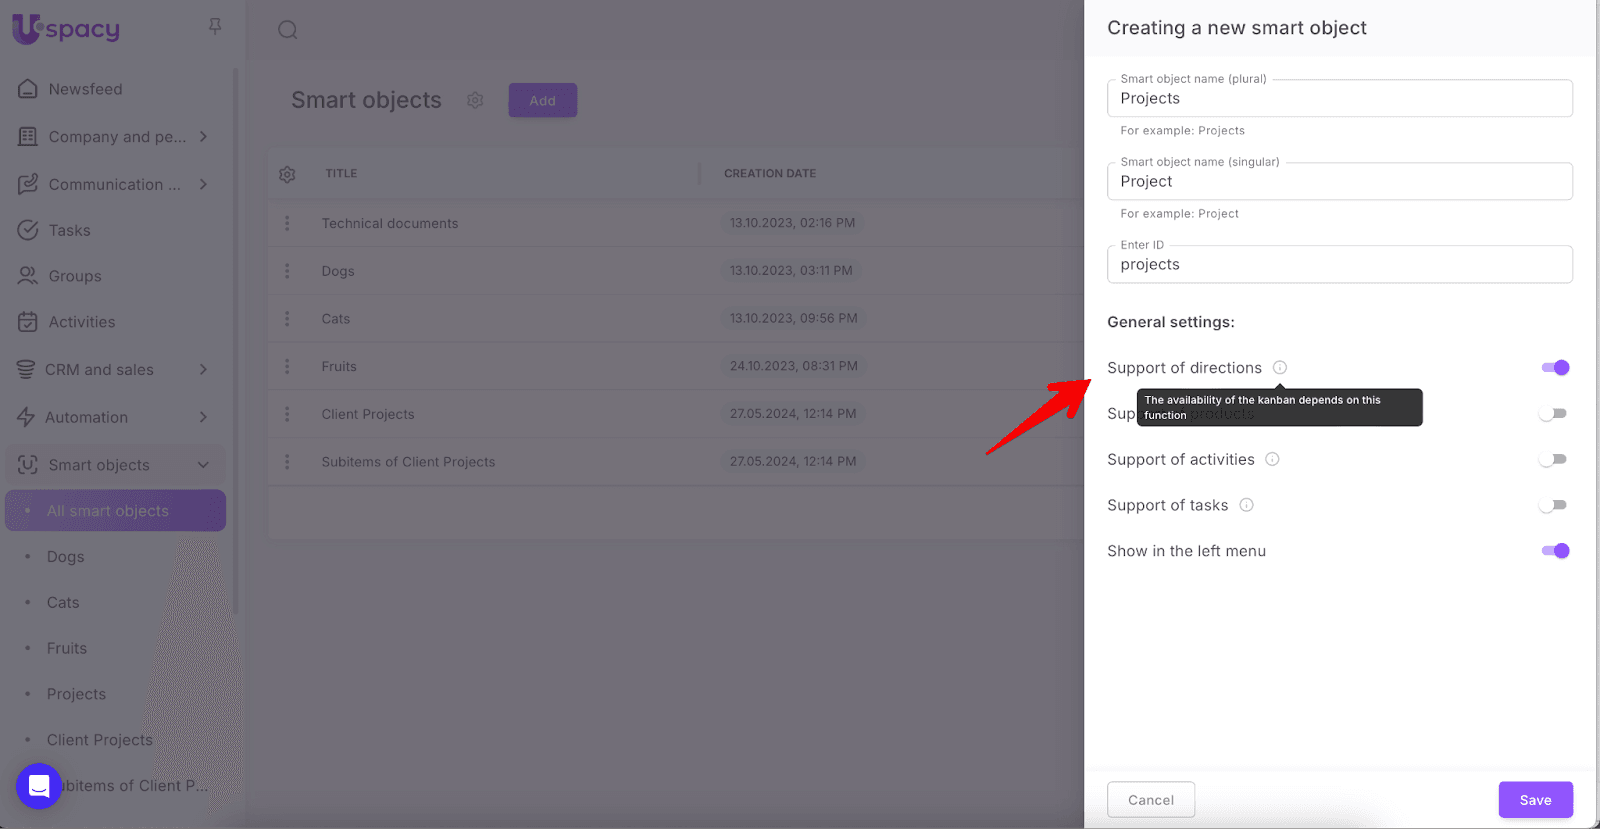This screenshot has height=829, width=1600.
Task: Click the table column settings gear
Action: pos(287,174)
